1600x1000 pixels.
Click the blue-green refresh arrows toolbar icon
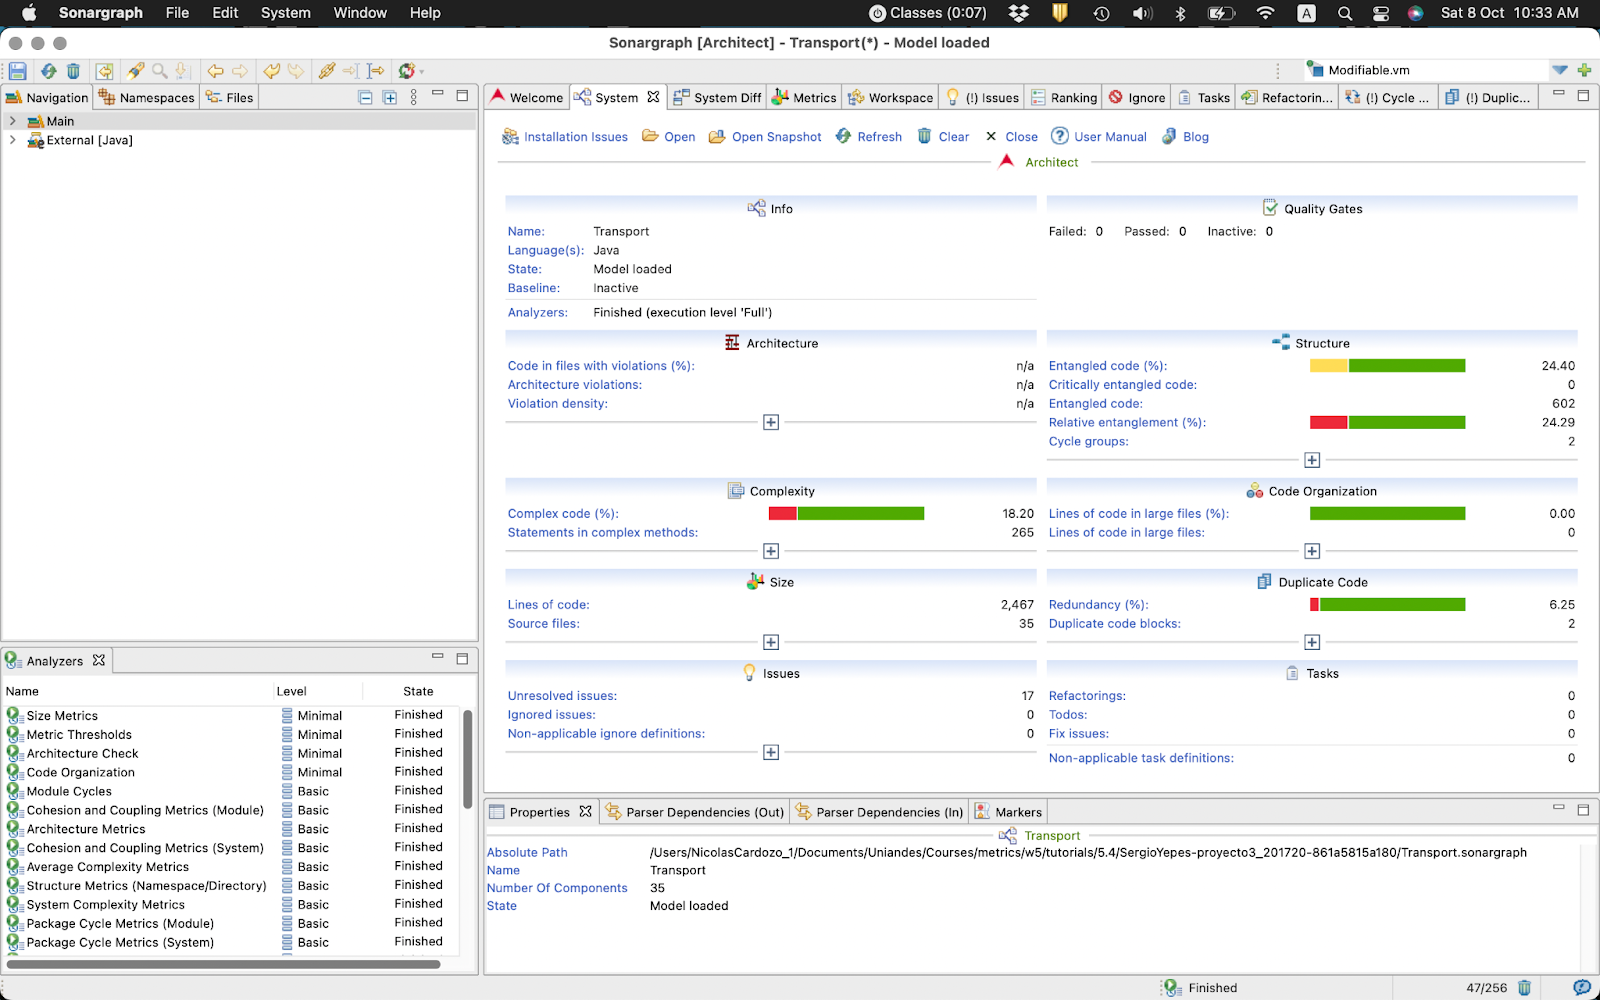[x=48, y=71]
